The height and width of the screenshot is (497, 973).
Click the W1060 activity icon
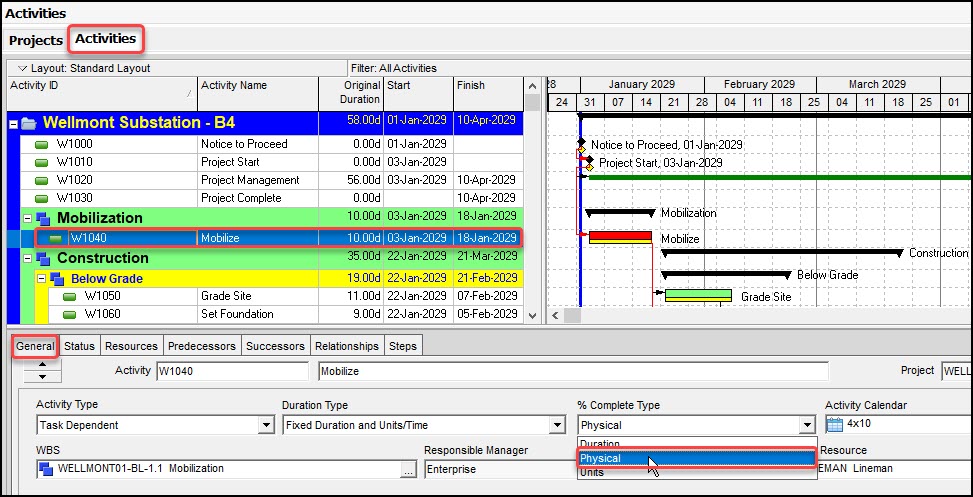click(x=70, y=315)
